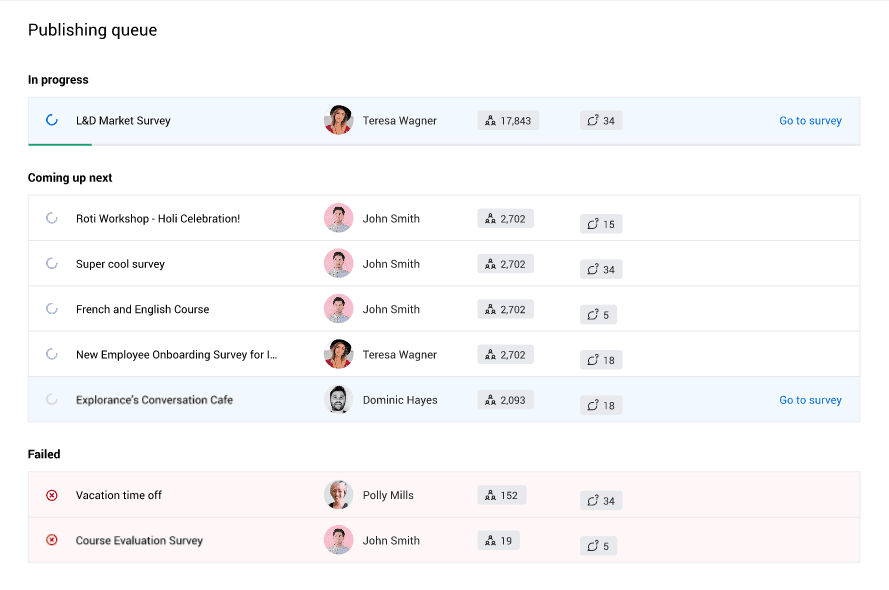Click the error icon beside Course Evaluation Survey
The width and height of the screenshot is (889, 590).
coord(52,540)
